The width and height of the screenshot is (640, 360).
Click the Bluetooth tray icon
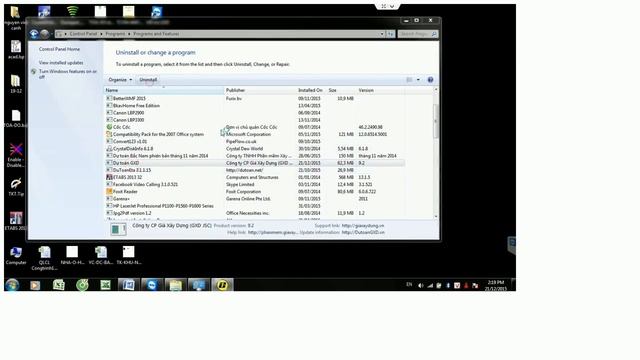pyautogui.click(x=448, y=286)
